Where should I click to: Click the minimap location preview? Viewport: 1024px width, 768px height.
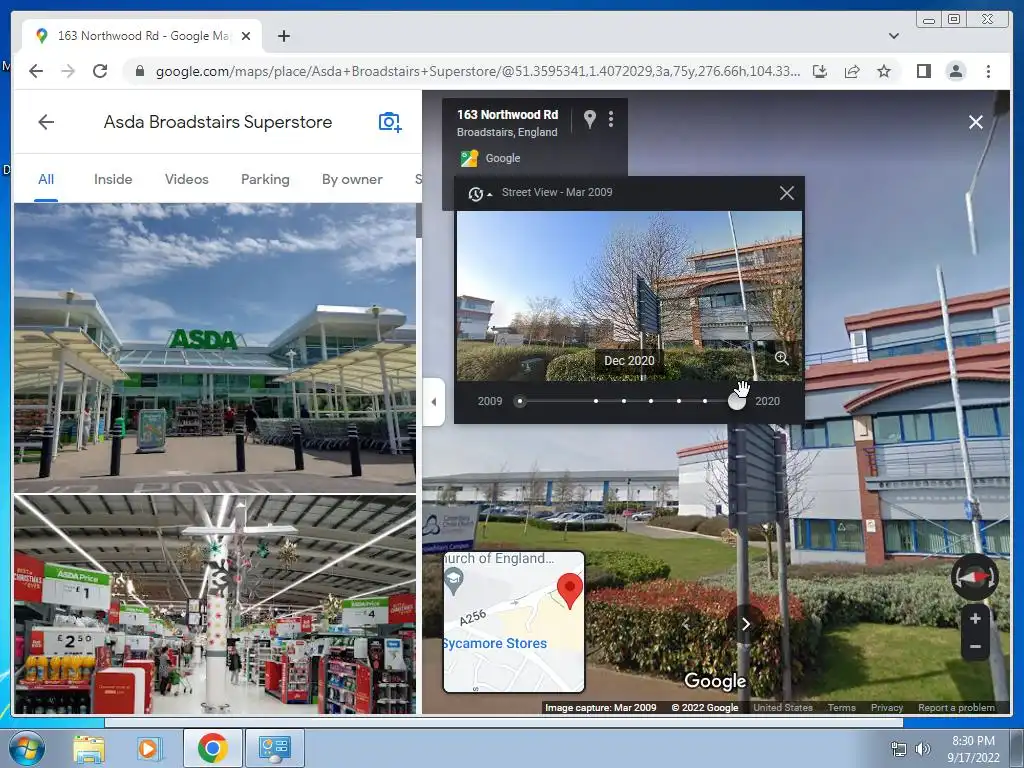(x=514, y=622)
